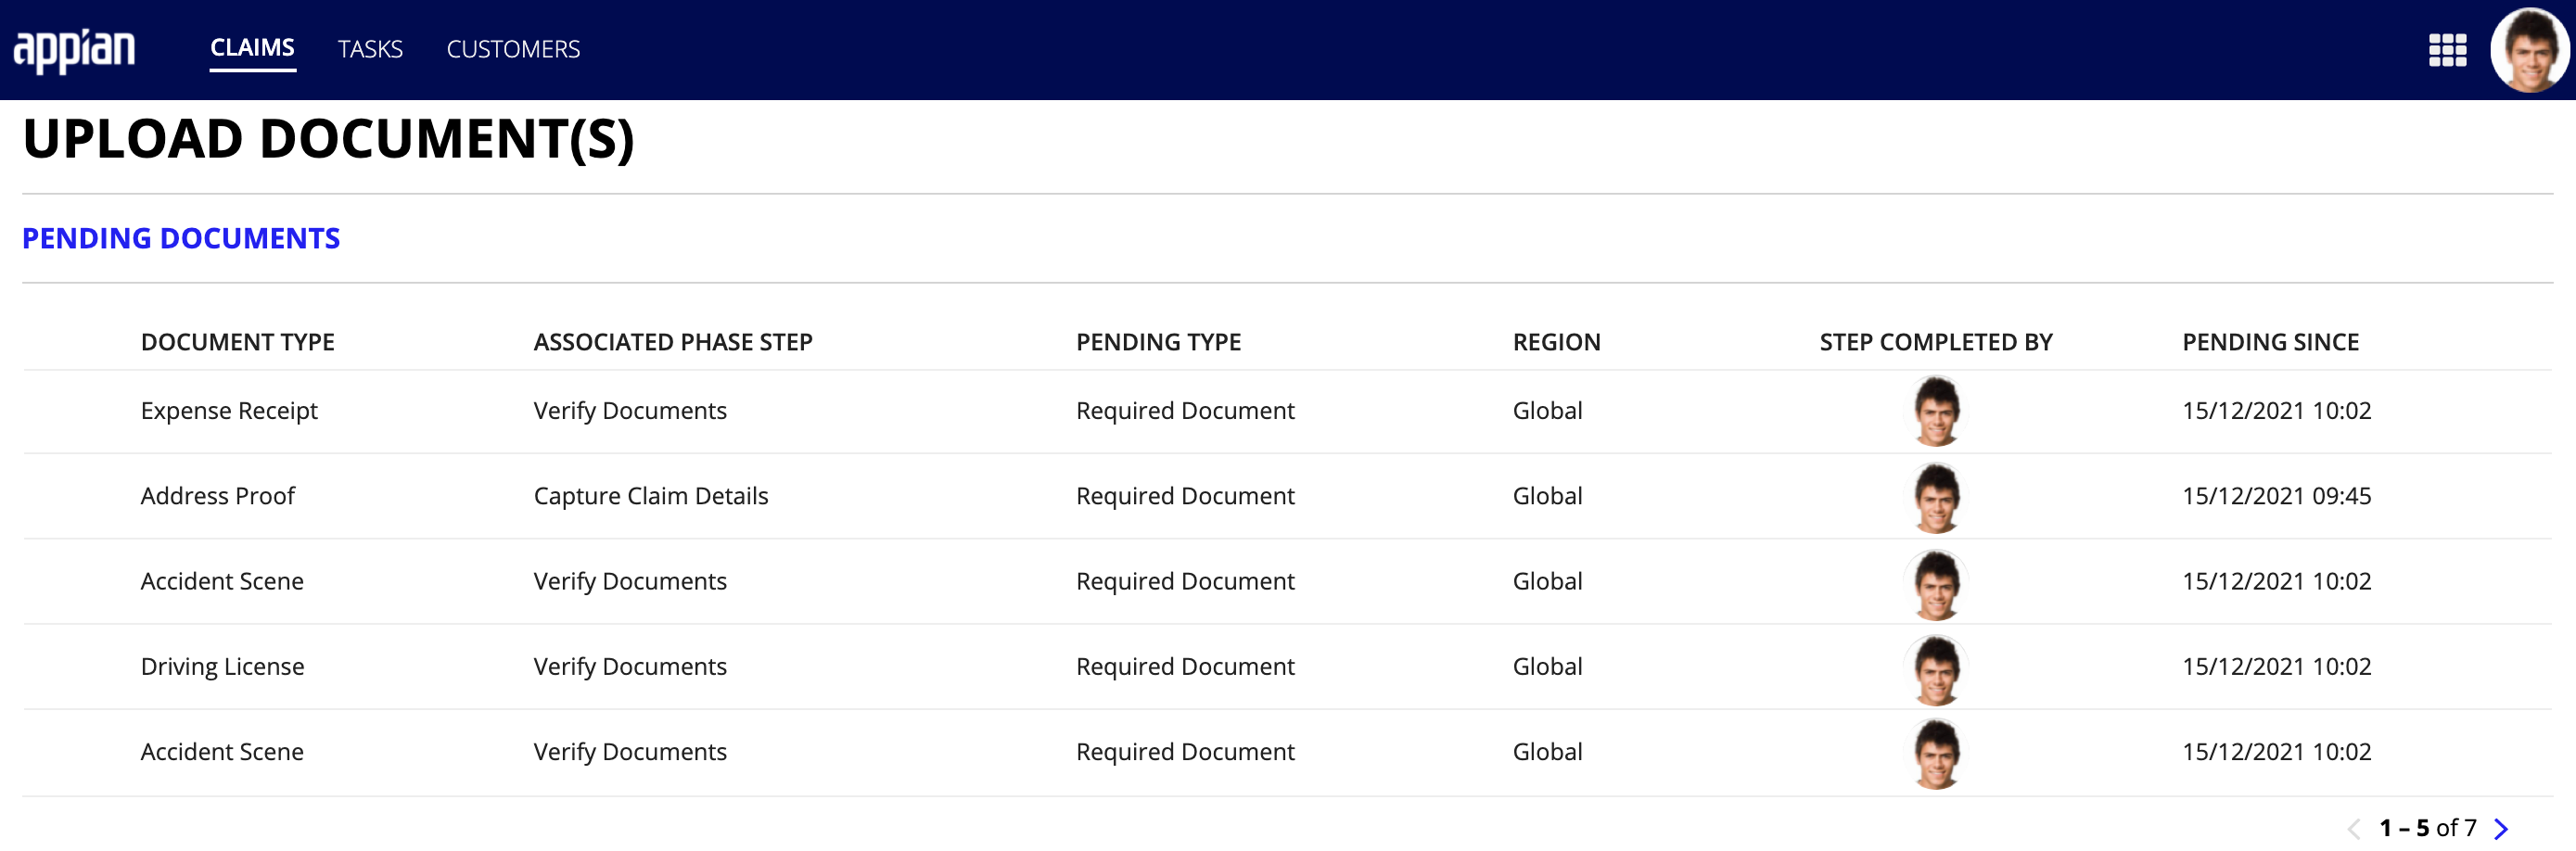Click the avatar for the Driving License row
Image resolution: width=2576 pixels, height=851 pixels.
point(1936,666)
